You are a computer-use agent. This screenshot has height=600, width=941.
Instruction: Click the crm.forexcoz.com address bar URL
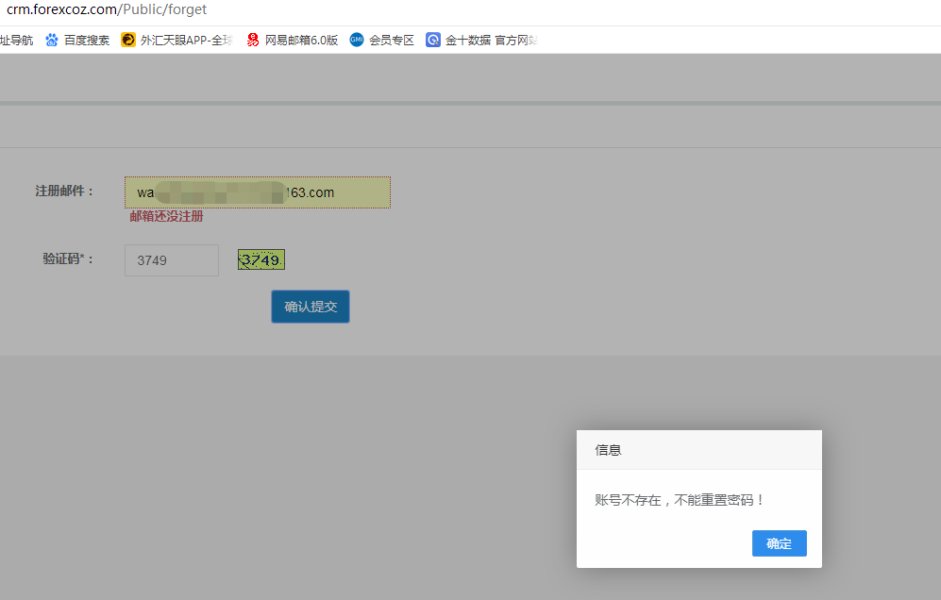[x=106, y=10]
